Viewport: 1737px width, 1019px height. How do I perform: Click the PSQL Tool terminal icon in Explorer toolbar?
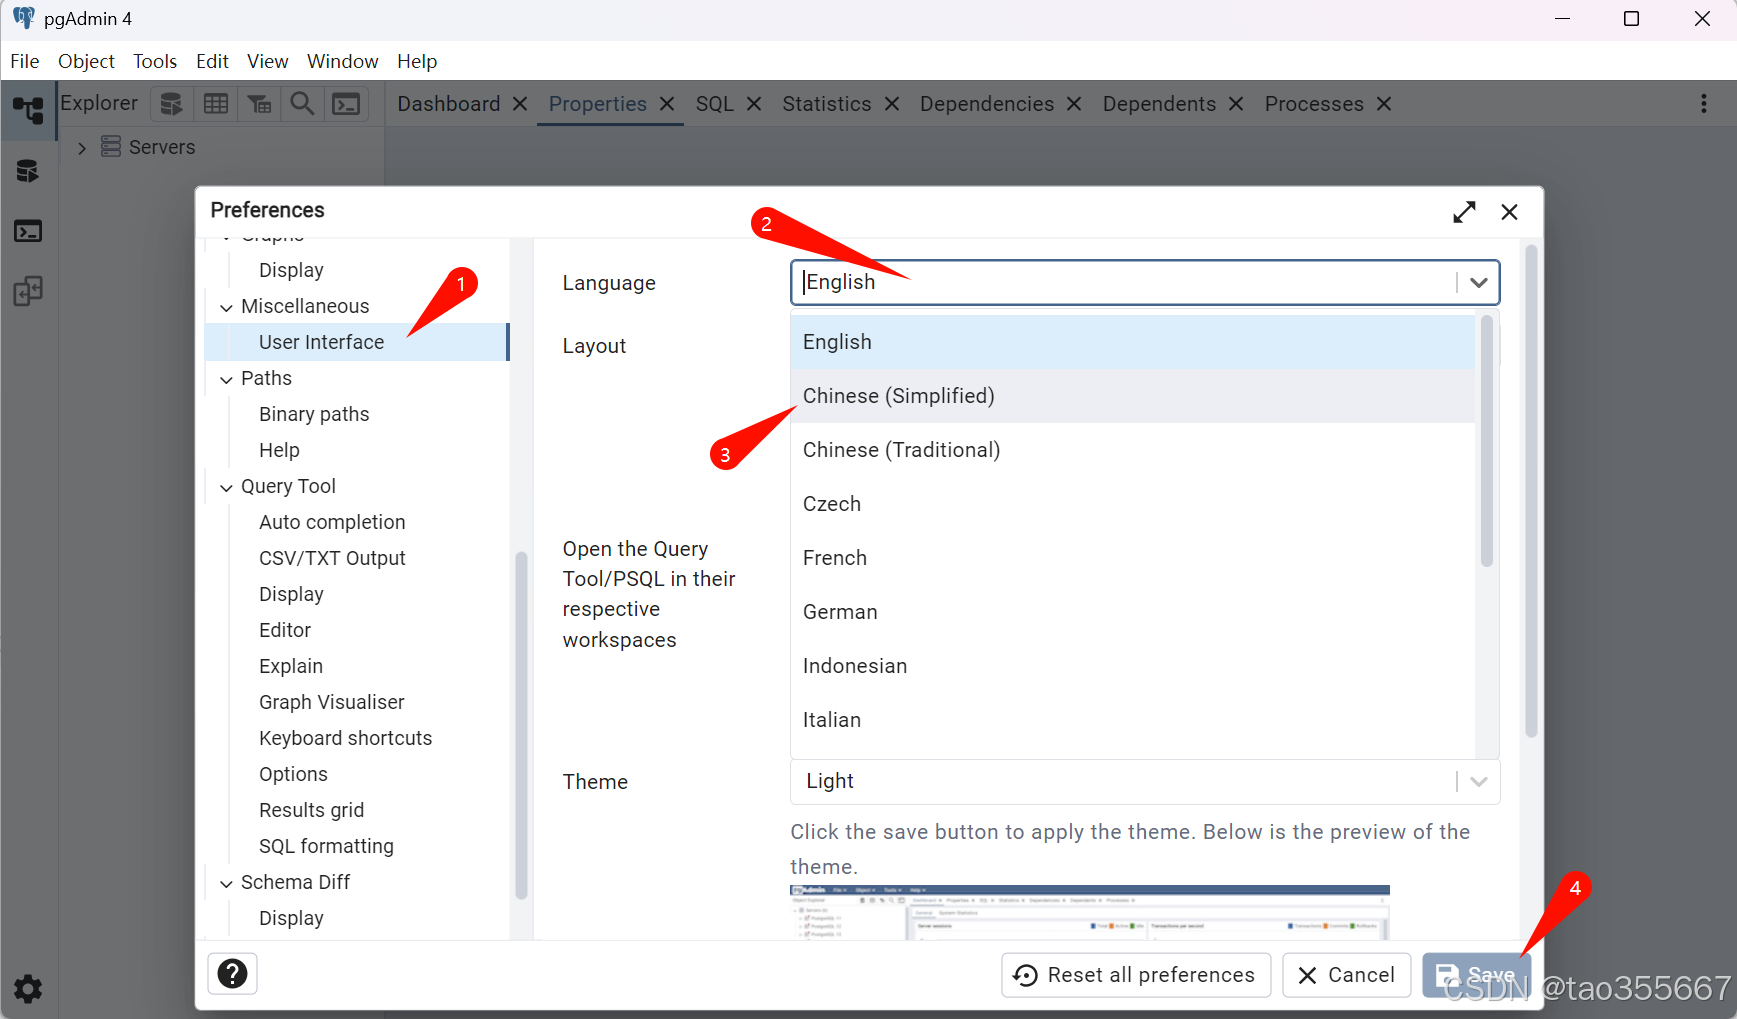click(346, 104)
